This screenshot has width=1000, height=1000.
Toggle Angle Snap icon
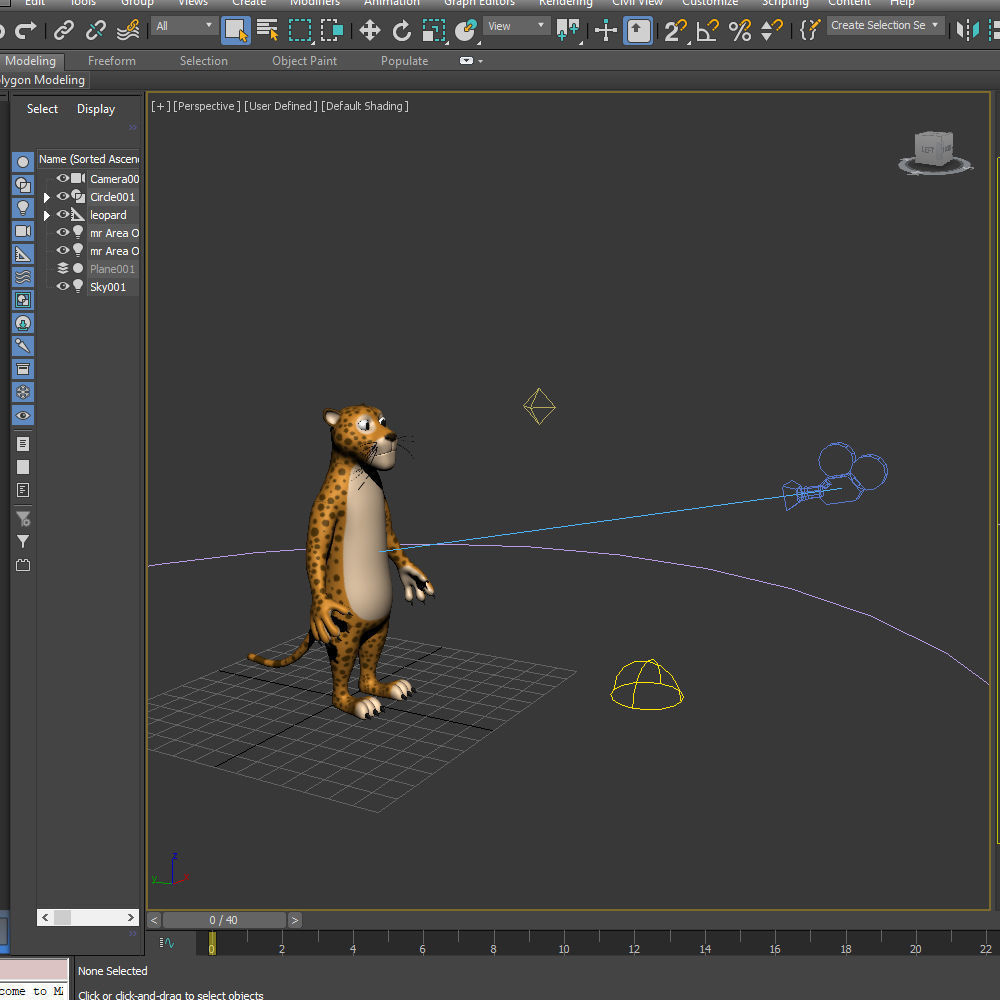[707, 30]
